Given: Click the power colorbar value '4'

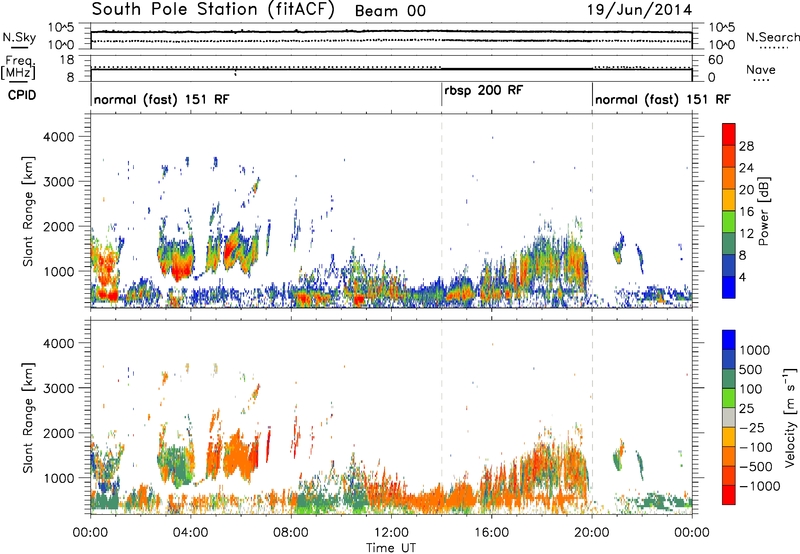Looking at the screenshot, I should point(742,277).
